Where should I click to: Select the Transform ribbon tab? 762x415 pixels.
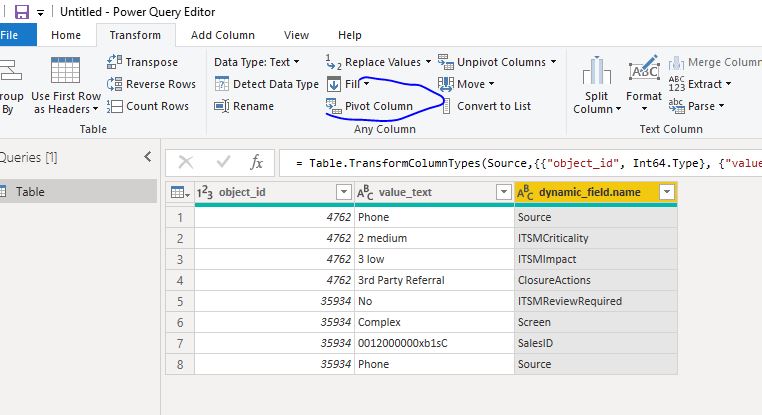tap(135, 35)
